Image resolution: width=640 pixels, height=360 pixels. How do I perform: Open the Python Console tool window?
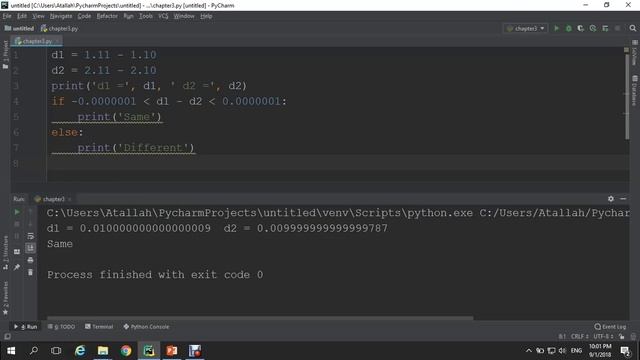click(x=146, y=327)
